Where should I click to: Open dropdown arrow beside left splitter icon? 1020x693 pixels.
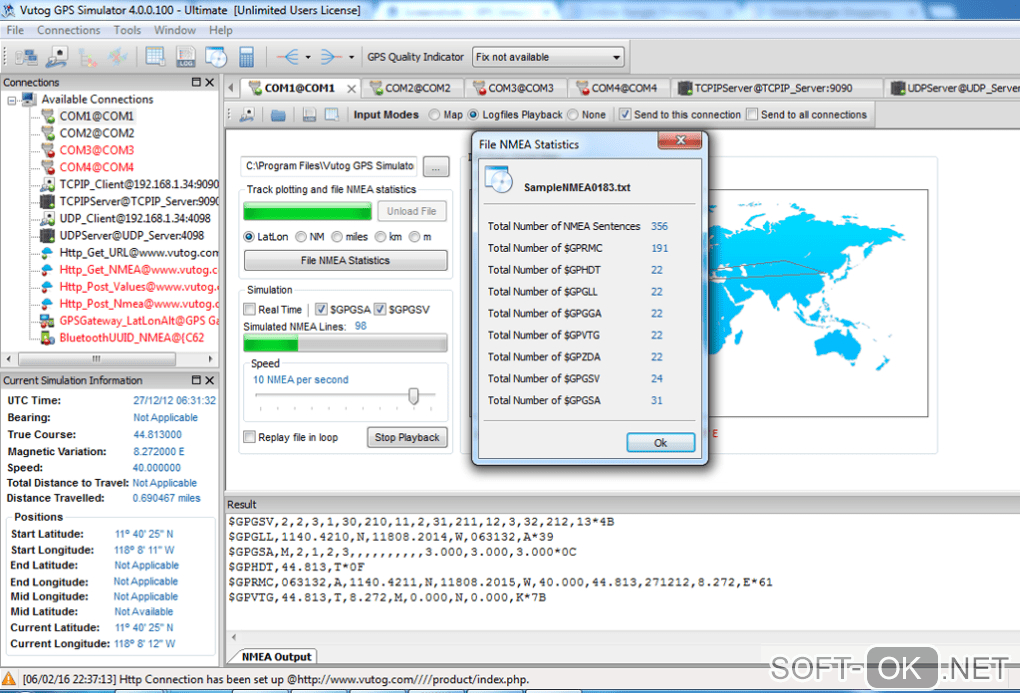tap(308, 57)
